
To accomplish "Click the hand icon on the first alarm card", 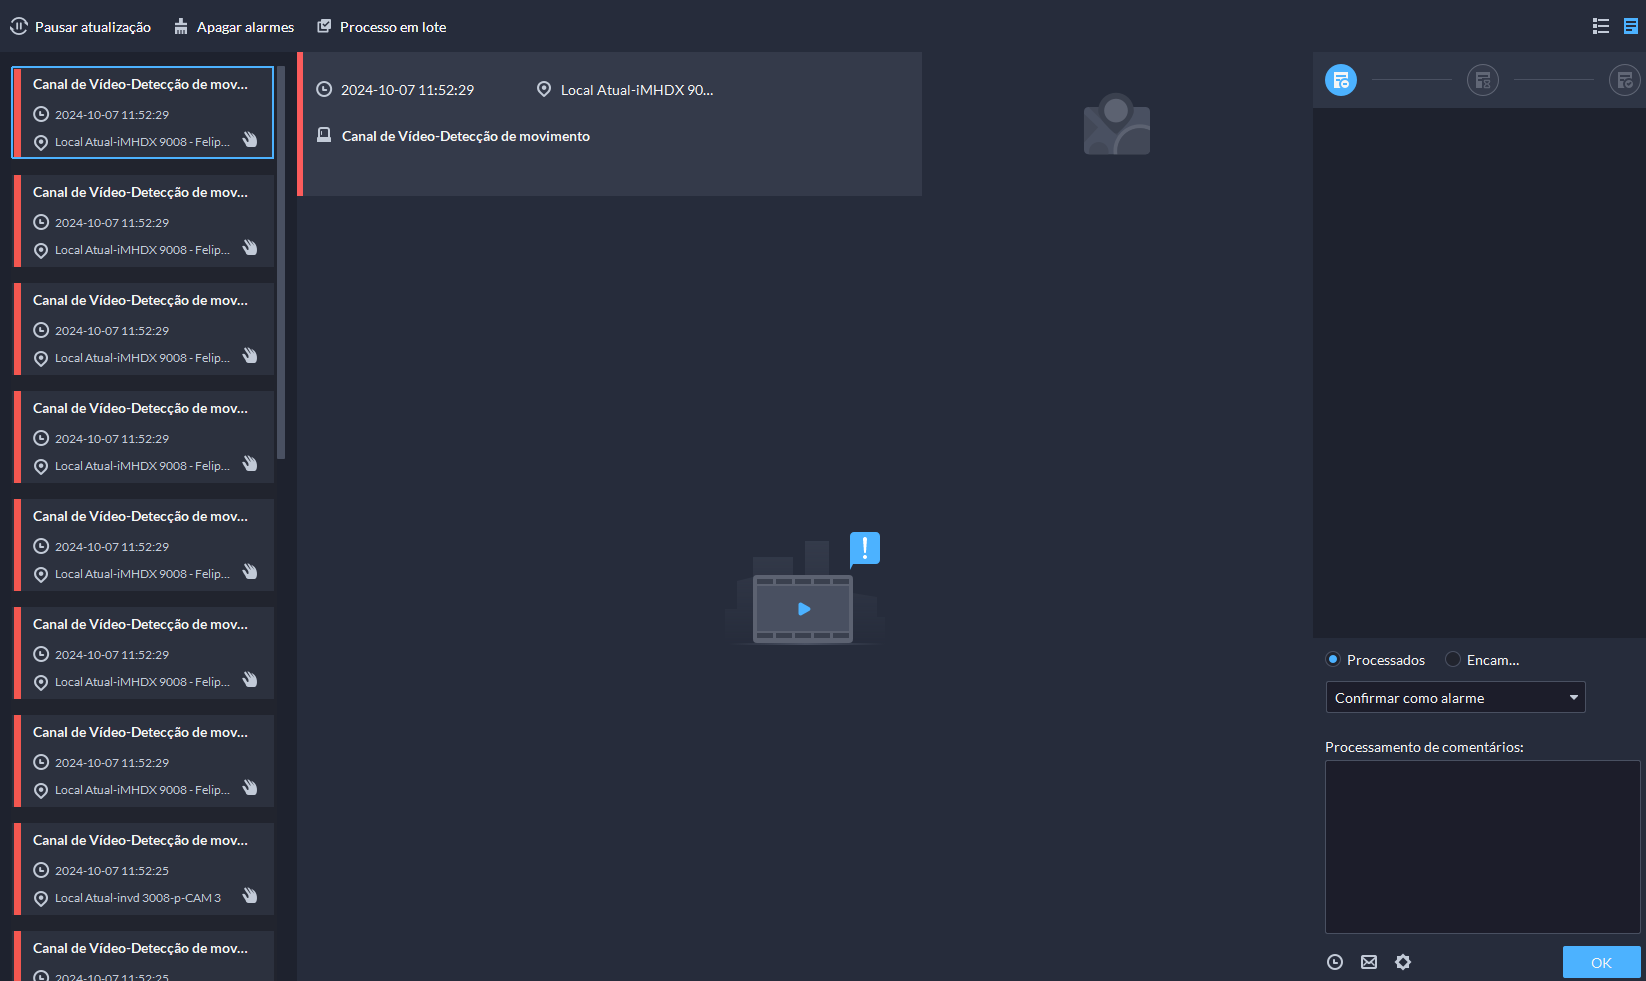I will pos(250,140).
